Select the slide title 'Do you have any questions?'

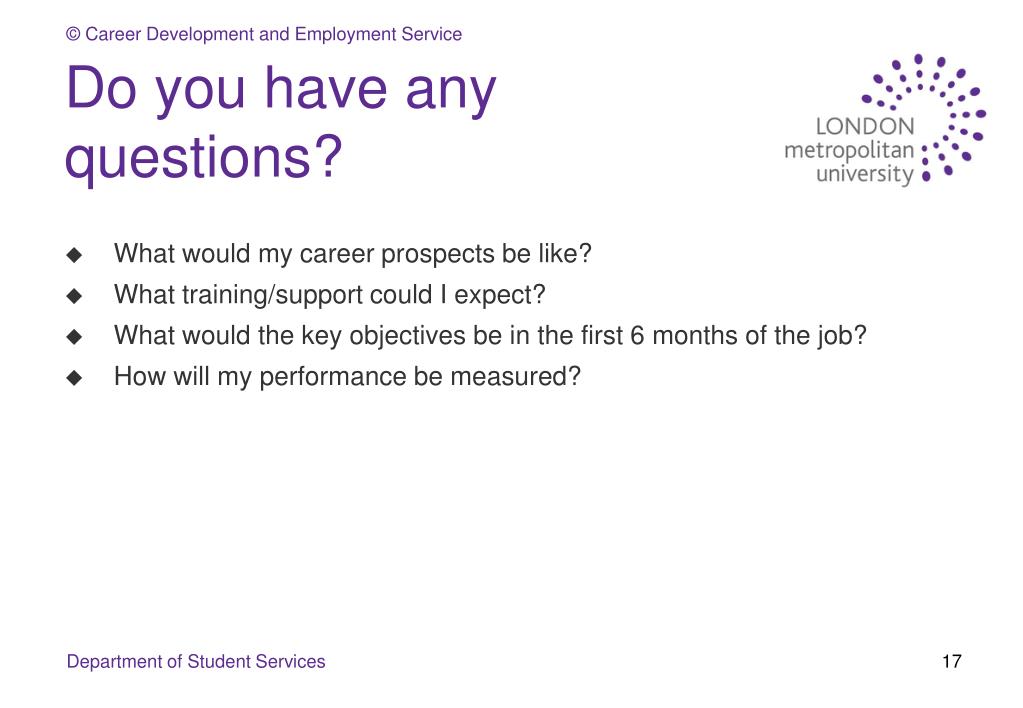[281, 122]
